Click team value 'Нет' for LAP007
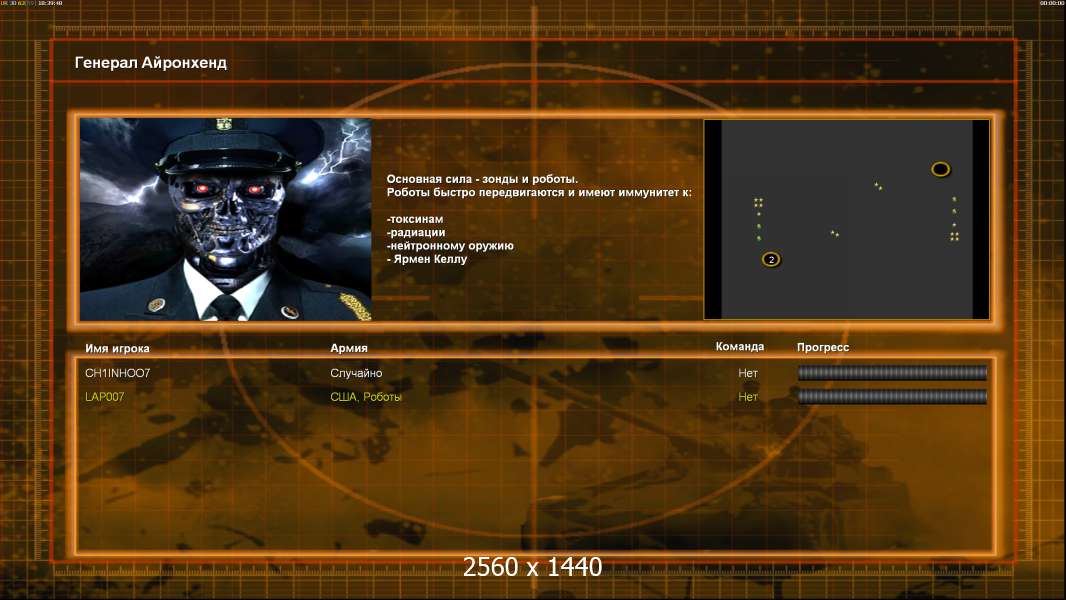The height and width of the screenshot is (600, 1066). 748,397
